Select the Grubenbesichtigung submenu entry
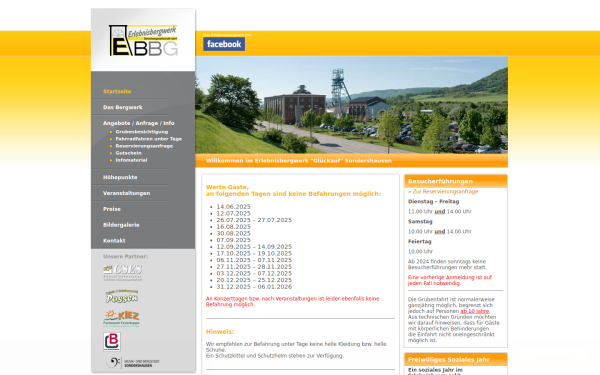 coord(142,132)
